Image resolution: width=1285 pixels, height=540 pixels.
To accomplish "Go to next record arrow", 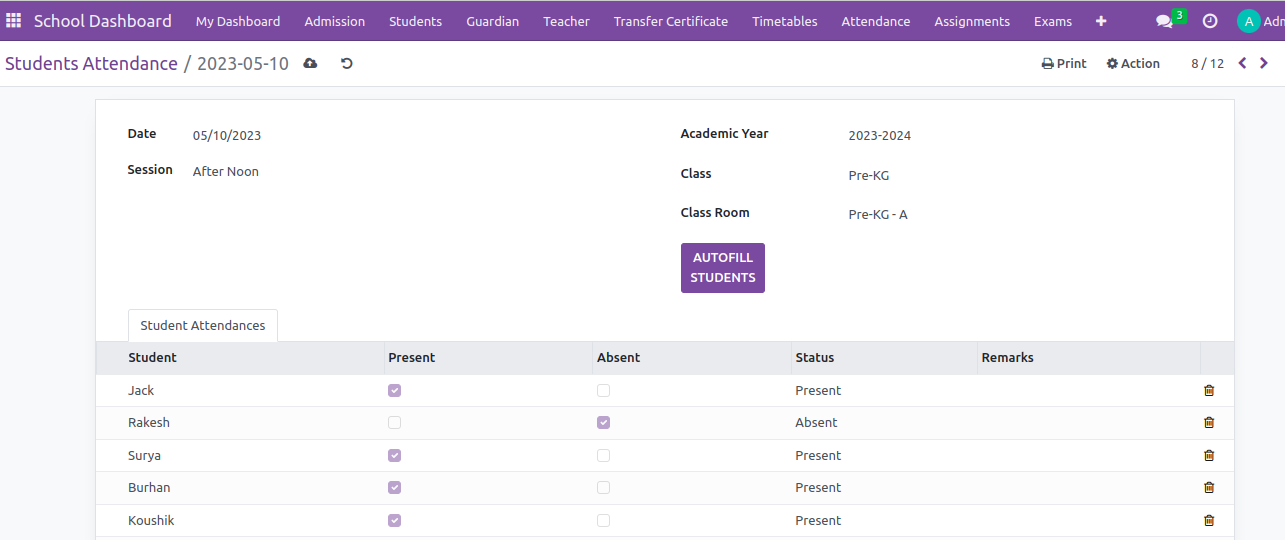I will click(x=1264, y=63).
